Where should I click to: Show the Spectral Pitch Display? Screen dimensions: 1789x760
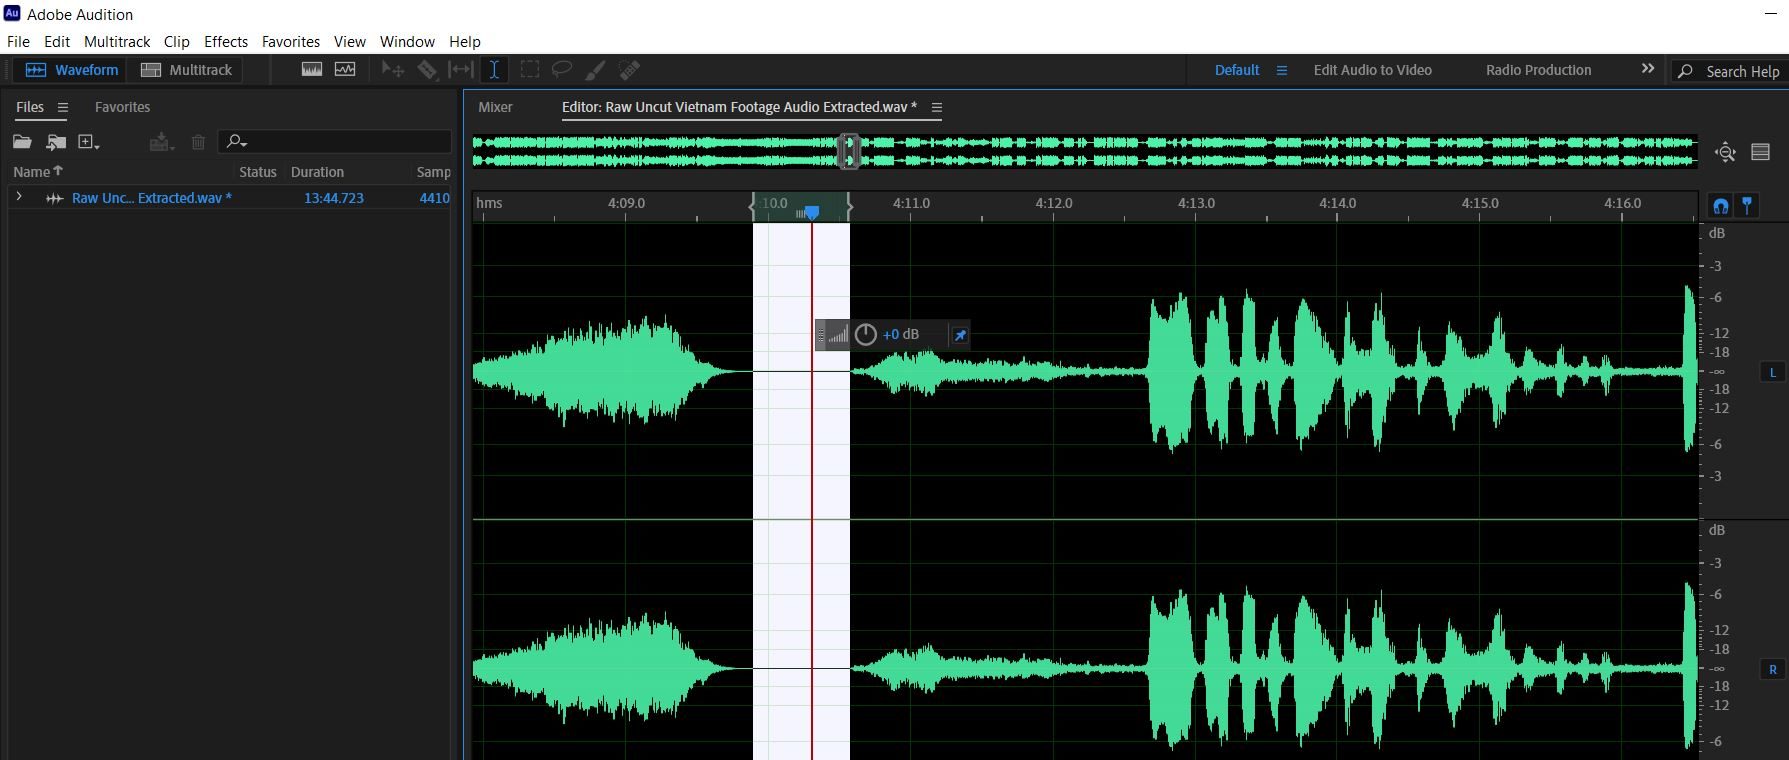(345, 70)
